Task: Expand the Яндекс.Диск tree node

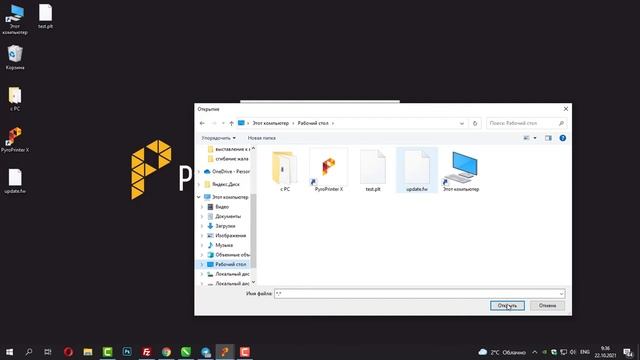Action: [199, 184]
